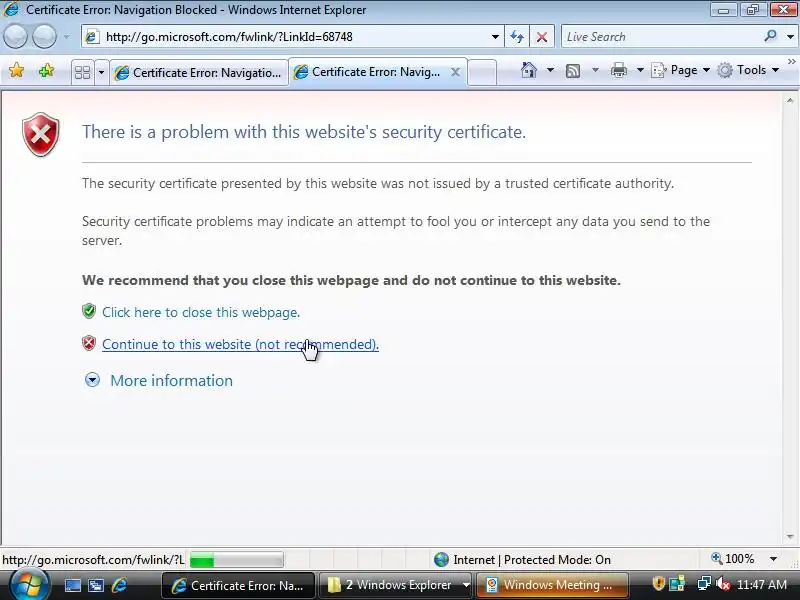Click the Back navigation button
This screenshot has width=800, height=600.
click(x=16, y=37)
